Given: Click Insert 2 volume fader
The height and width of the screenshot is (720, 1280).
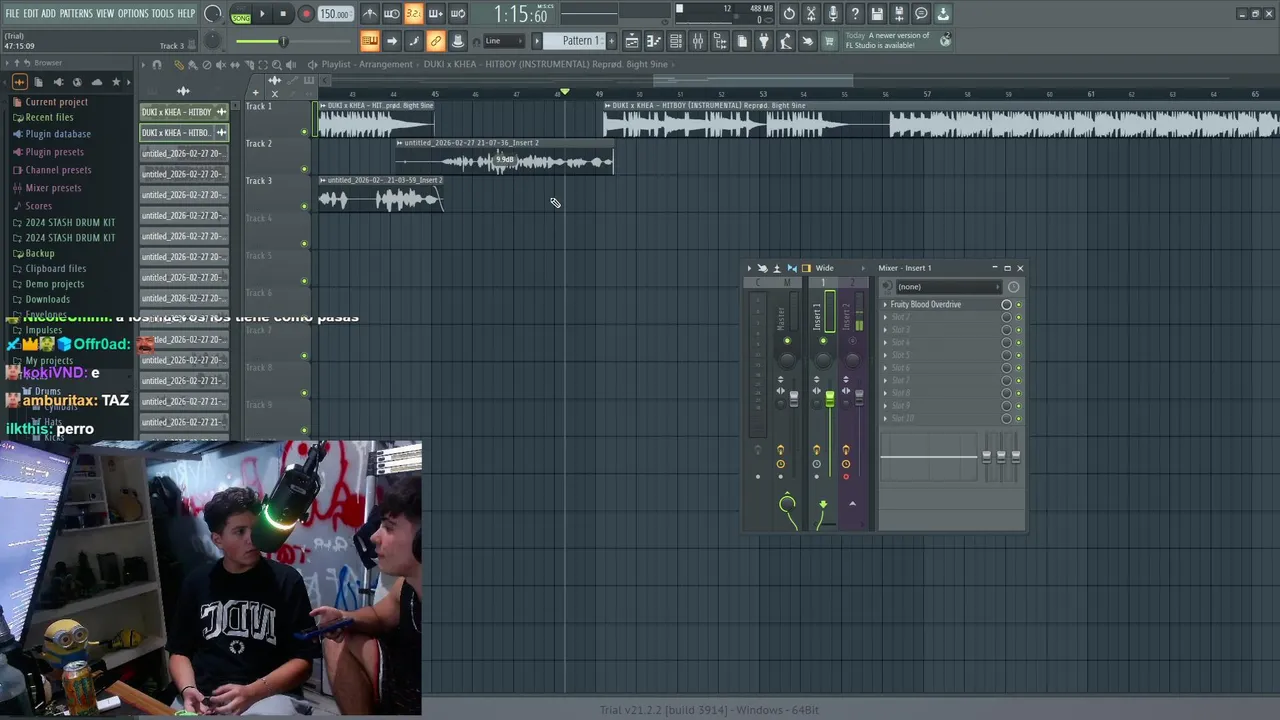Looking at the screenshot, I should 859,398.
